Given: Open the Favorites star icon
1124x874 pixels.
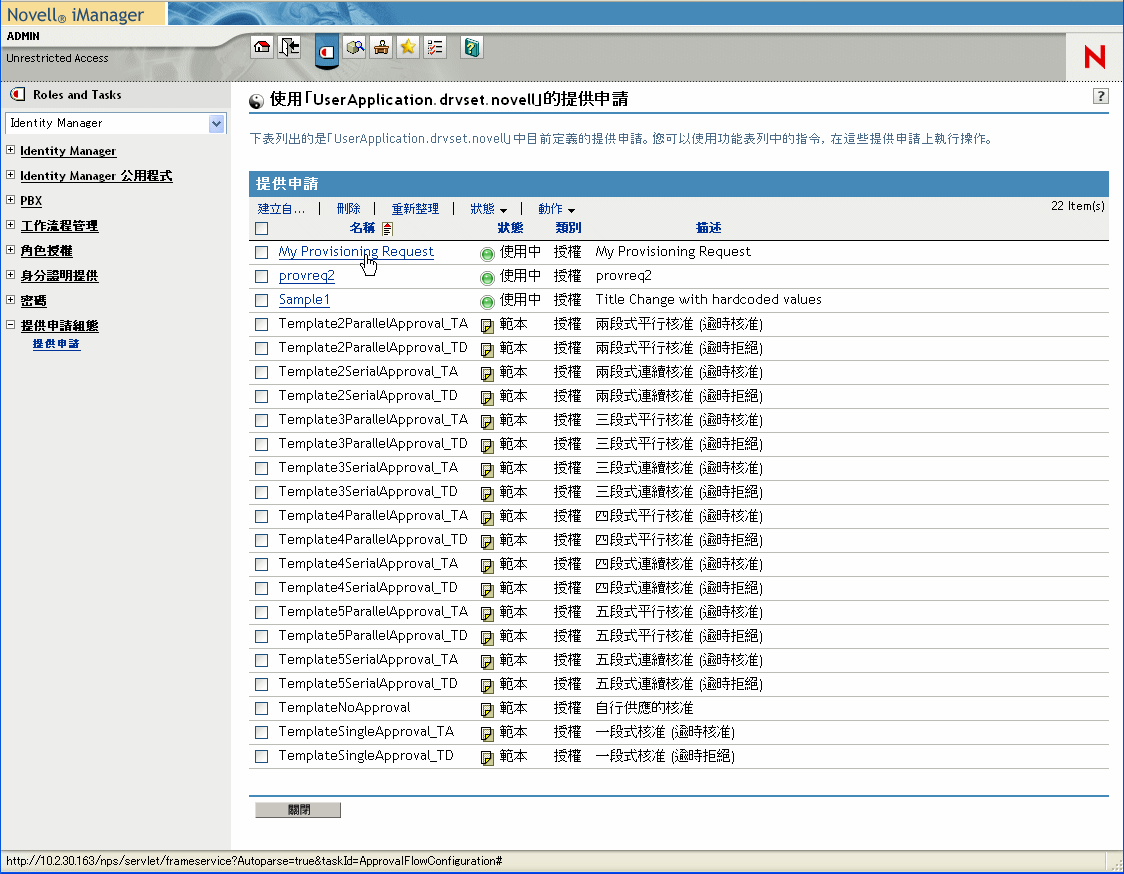Looking at the screenshot, I should click(408, 47).
